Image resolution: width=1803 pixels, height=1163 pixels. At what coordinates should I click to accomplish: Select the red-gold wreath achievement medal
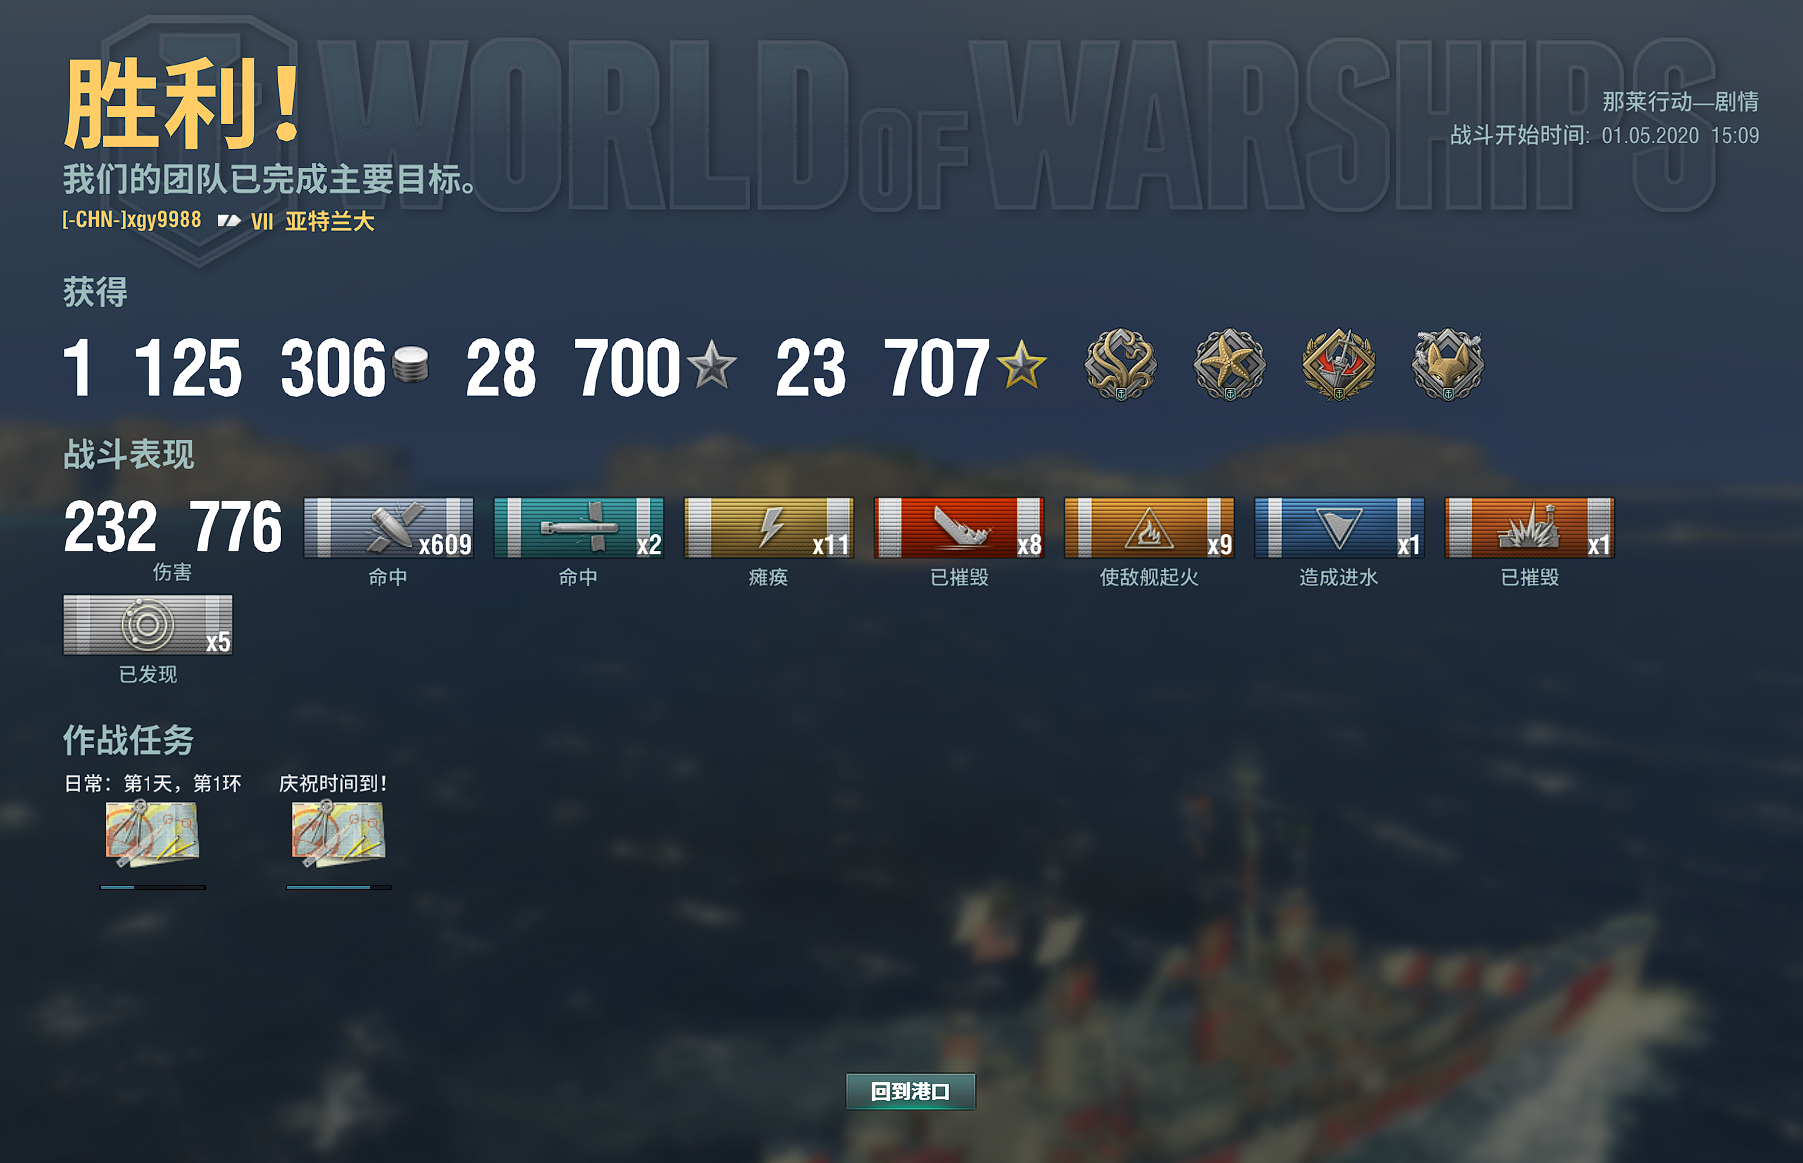(1338, 365)
